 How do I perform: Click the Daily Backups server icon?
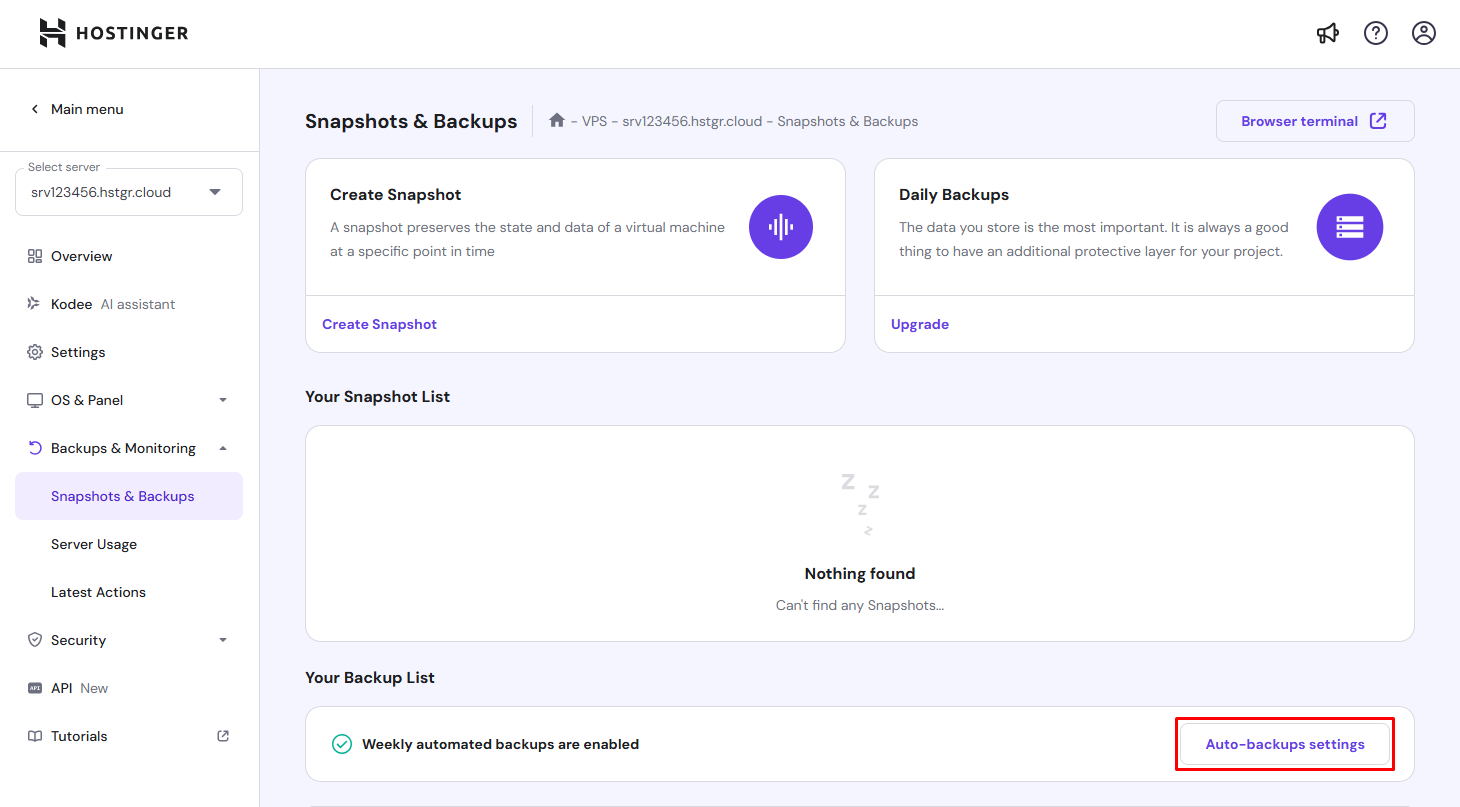(1350, 227)
